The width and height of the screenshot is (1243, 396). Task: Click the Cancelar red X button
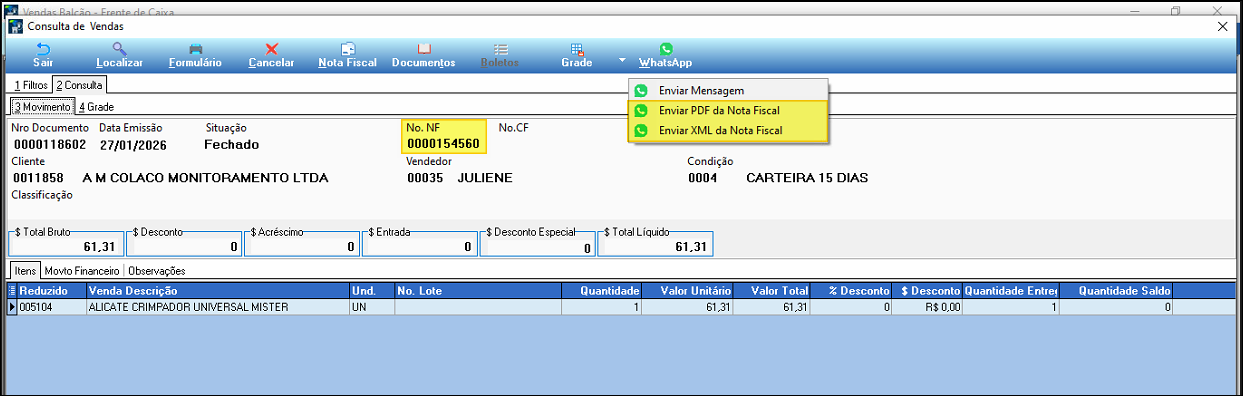pos(271,55)
